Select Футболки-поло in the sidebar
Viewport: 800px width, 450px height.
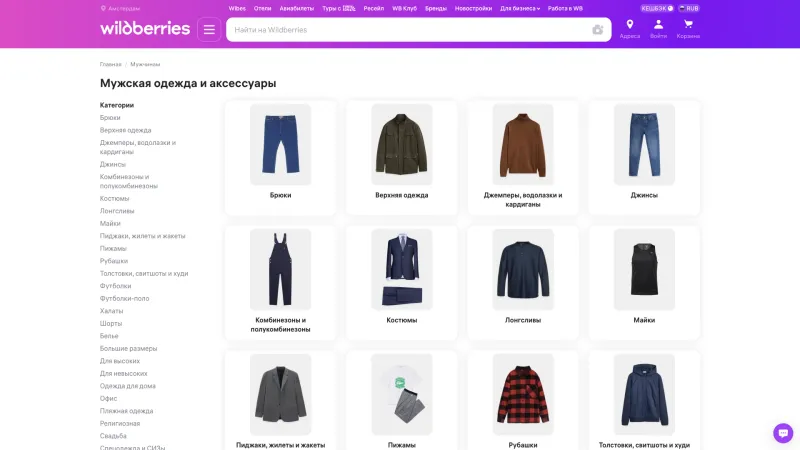(x=124, y=298)
